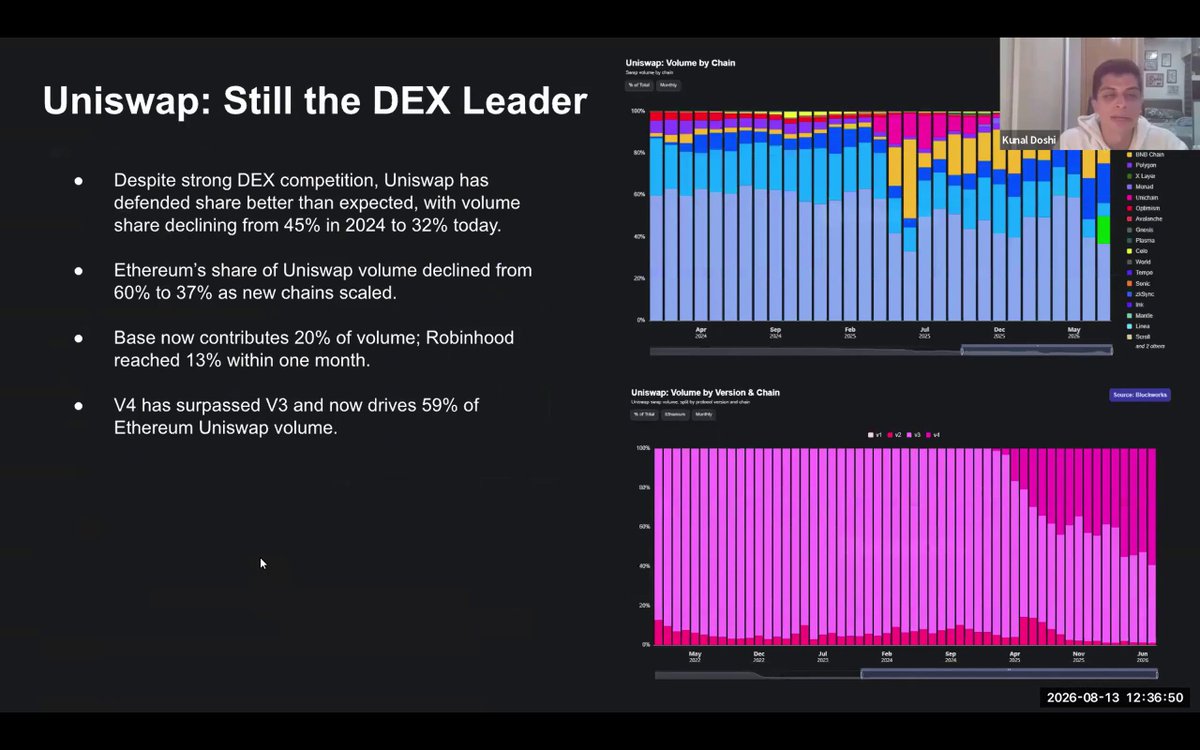Click 'May 2022' axis label on Version chart

click(695, 656)
